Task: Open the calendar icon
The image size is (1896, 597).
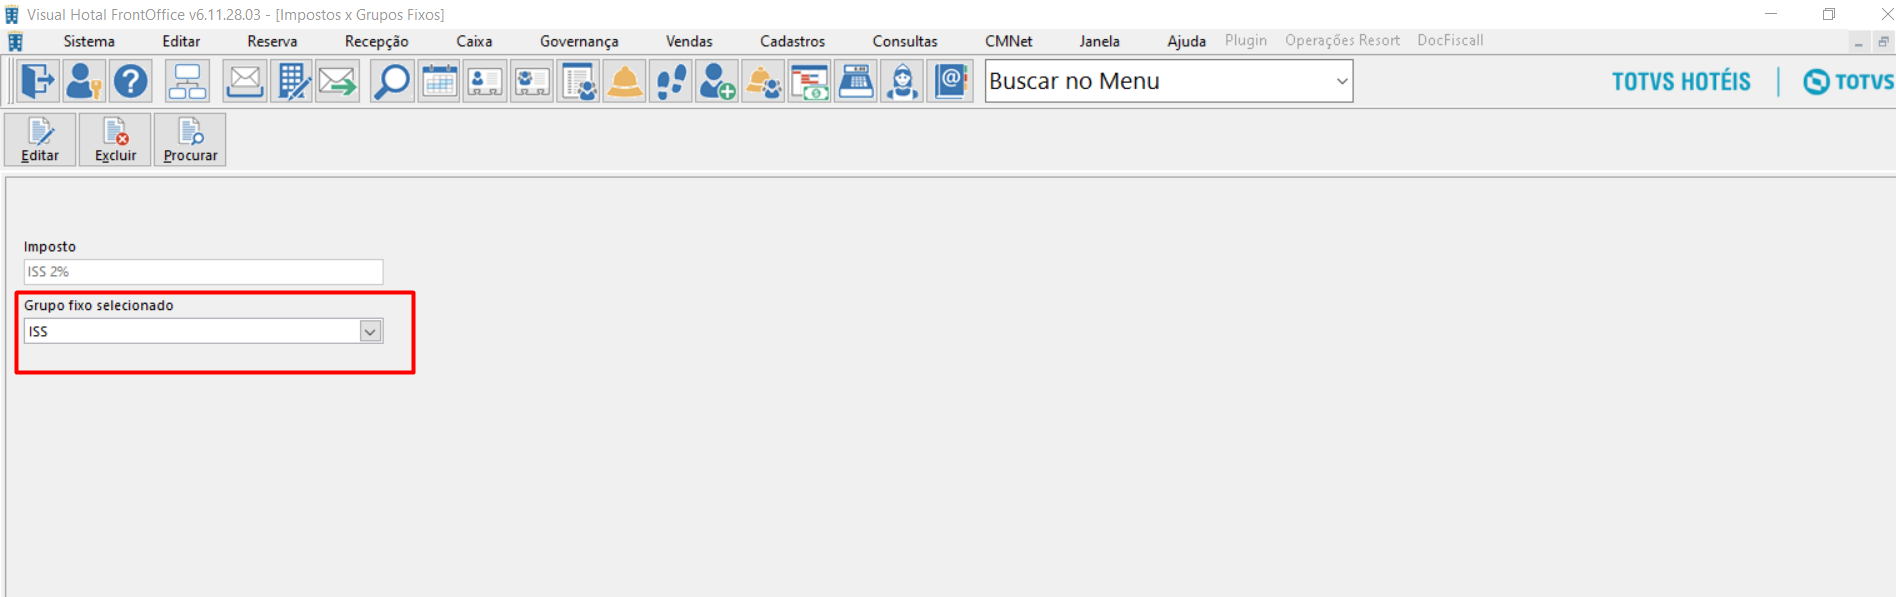Action: coord(439,81)
